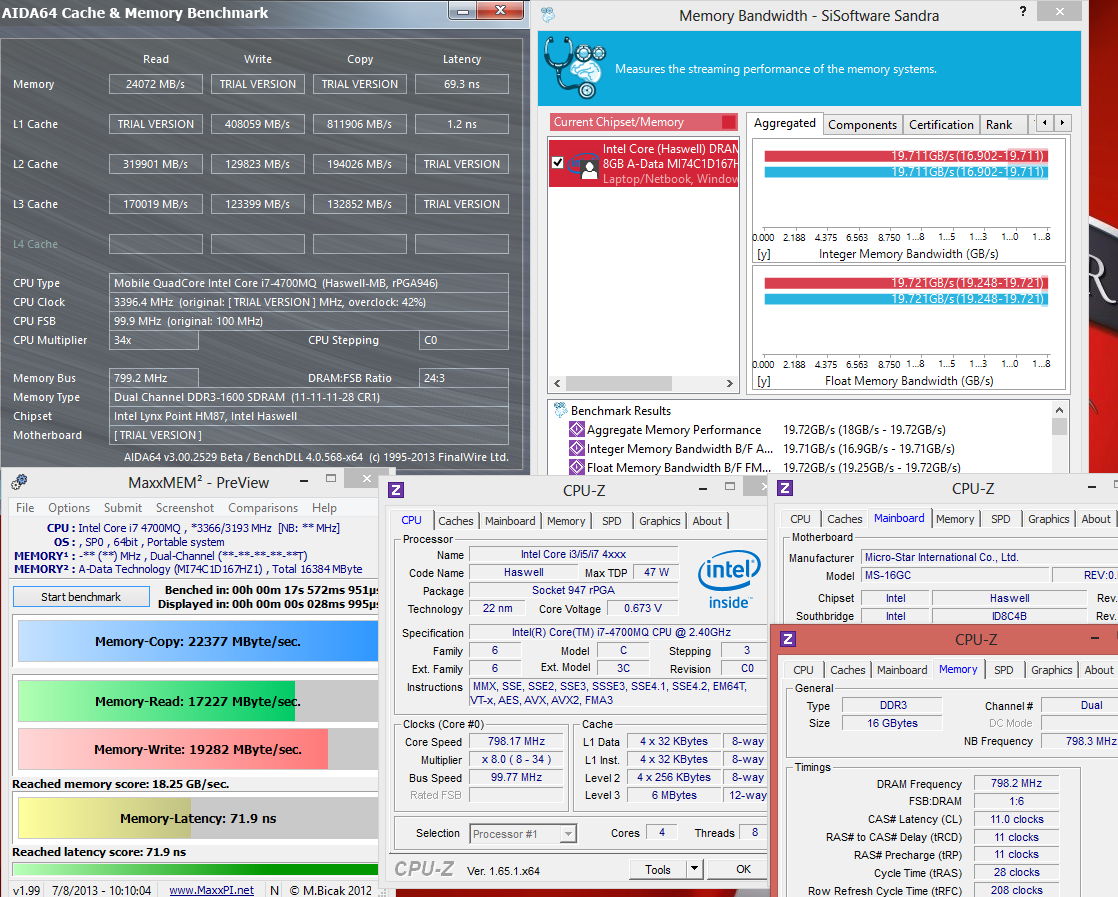Select About tab in CPU-Z CPU window

pyautogui.click(x=707, y=521)
